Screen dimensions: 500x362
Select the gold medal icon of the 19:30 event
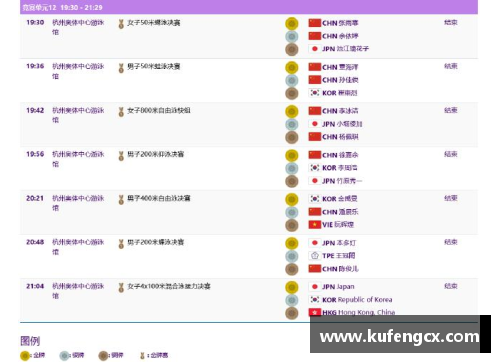(292, 23)
